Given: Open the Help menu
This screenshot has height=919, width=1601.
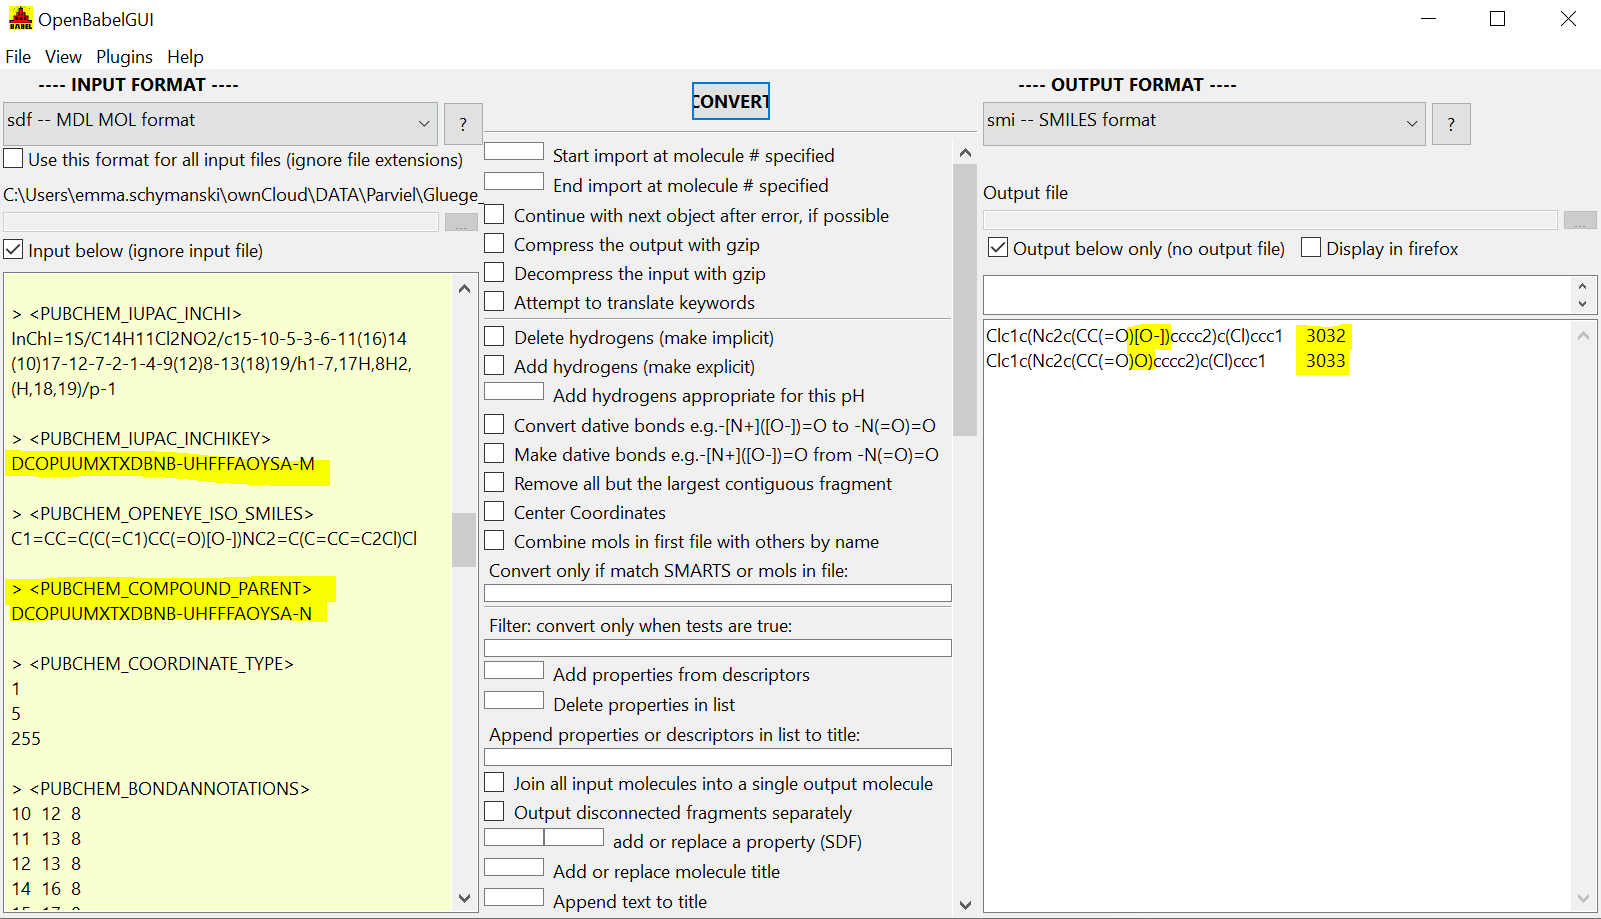Looking at the screenshot, I should pos(185,57).
